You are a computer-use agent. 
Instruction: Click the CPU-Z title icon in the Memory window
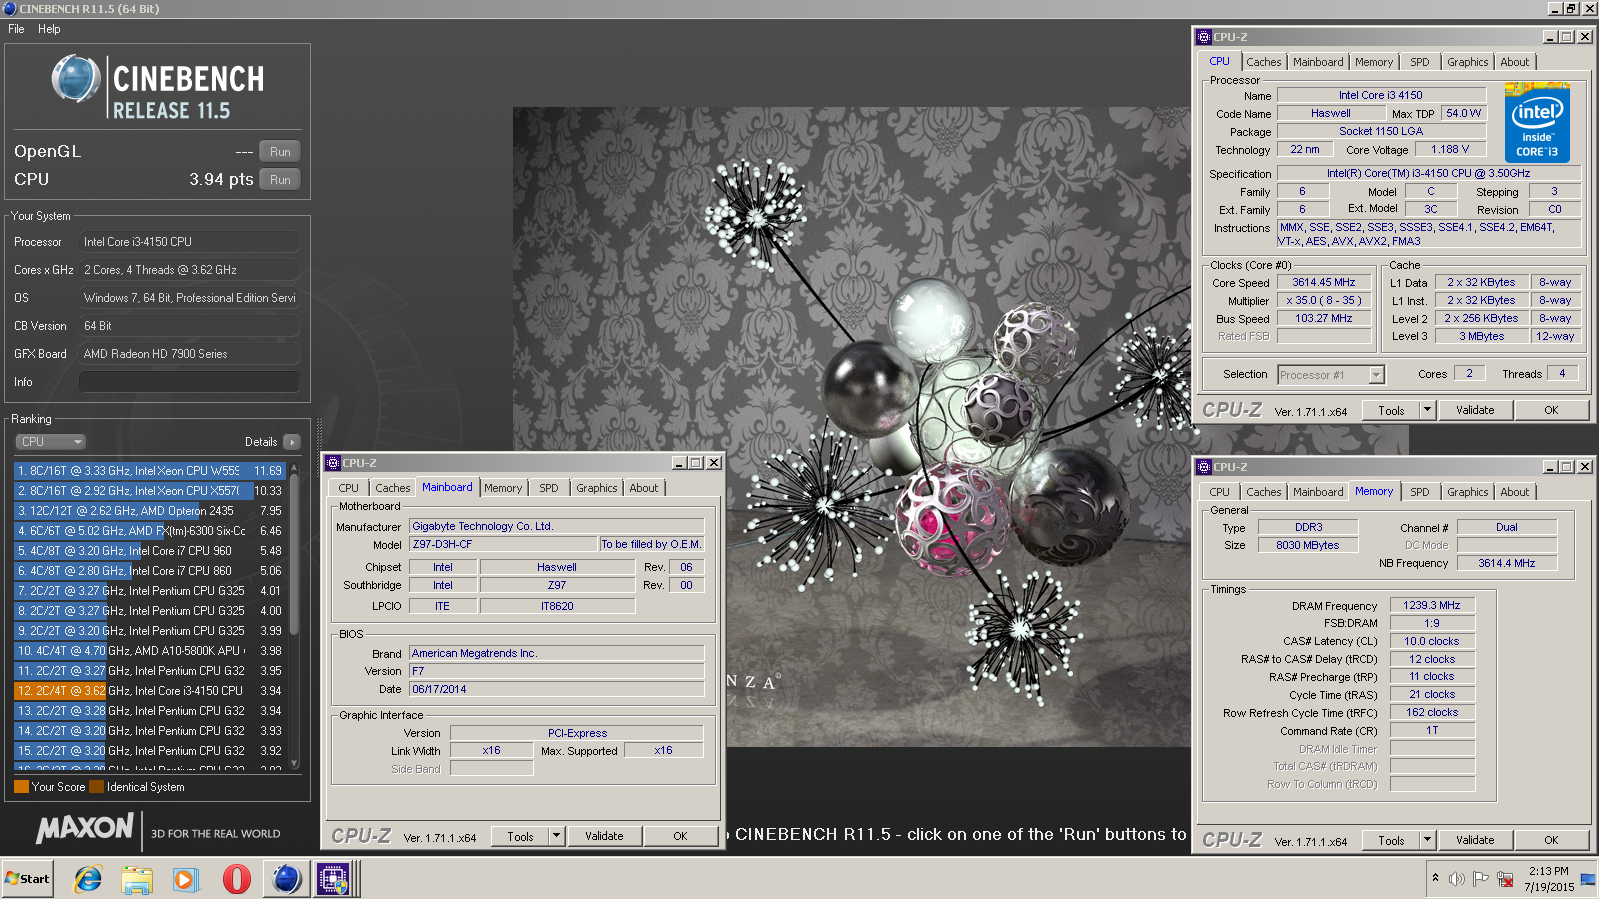[x=1204, y=467]
